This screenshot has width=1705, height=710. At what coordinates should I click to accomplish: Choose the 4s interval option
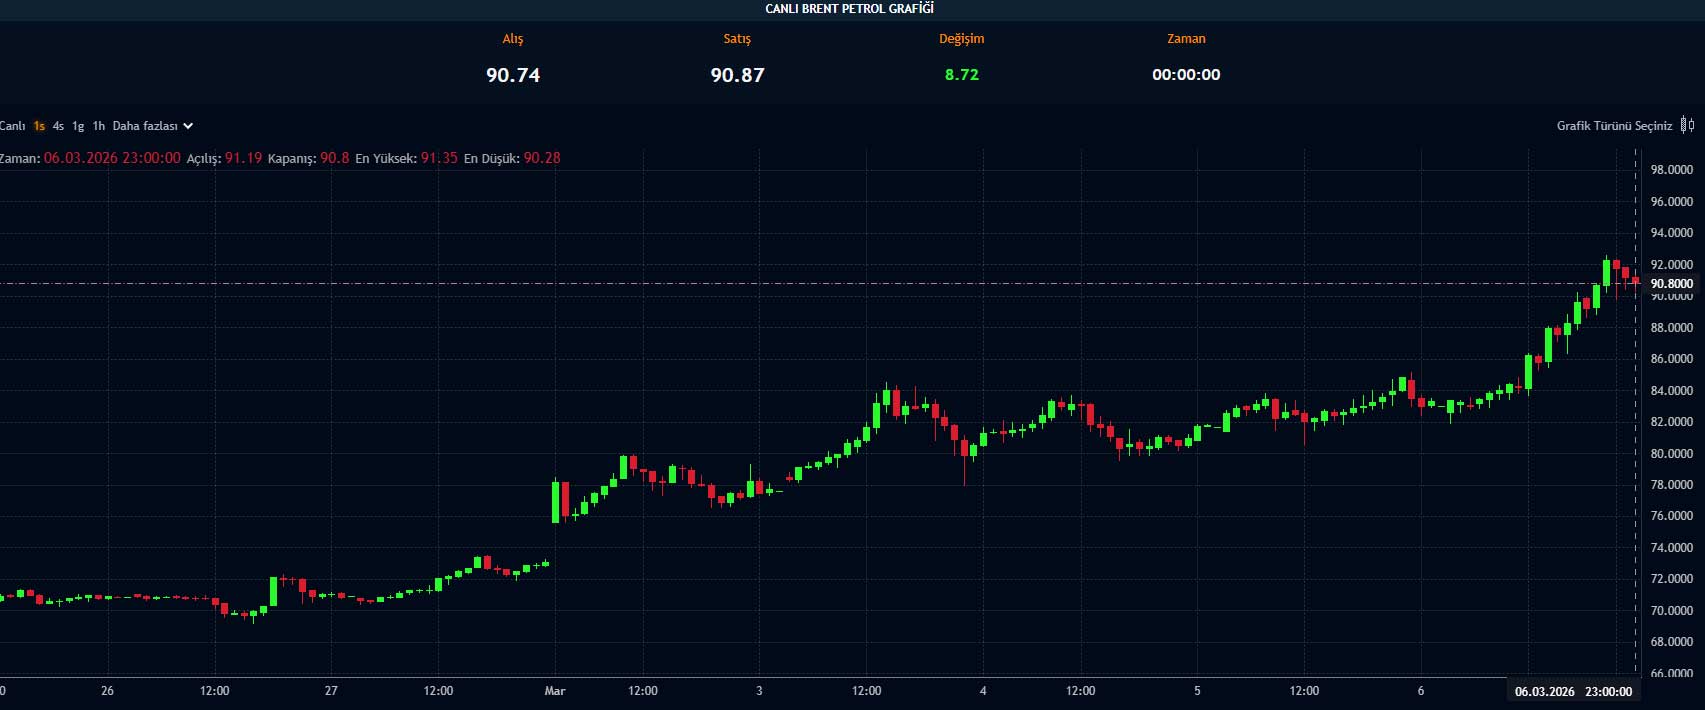tap(58, 126)
